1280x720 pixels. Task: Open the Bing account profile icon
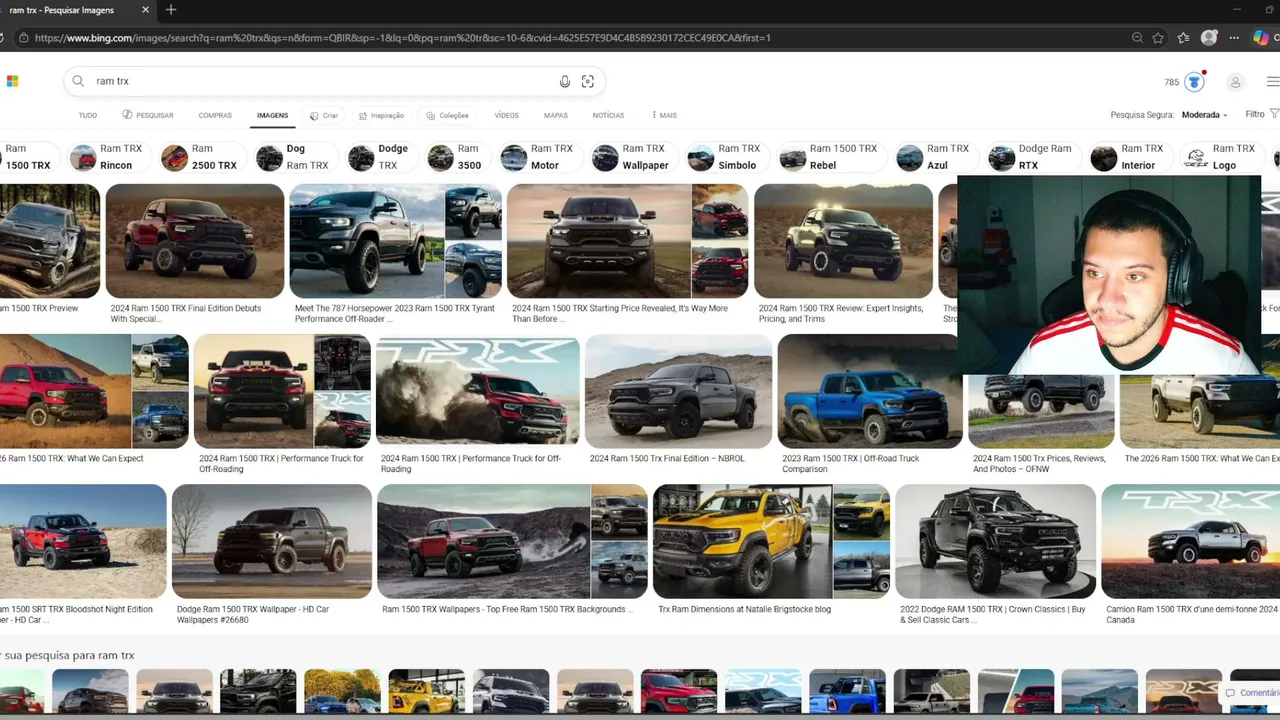tap(1235, 82)
